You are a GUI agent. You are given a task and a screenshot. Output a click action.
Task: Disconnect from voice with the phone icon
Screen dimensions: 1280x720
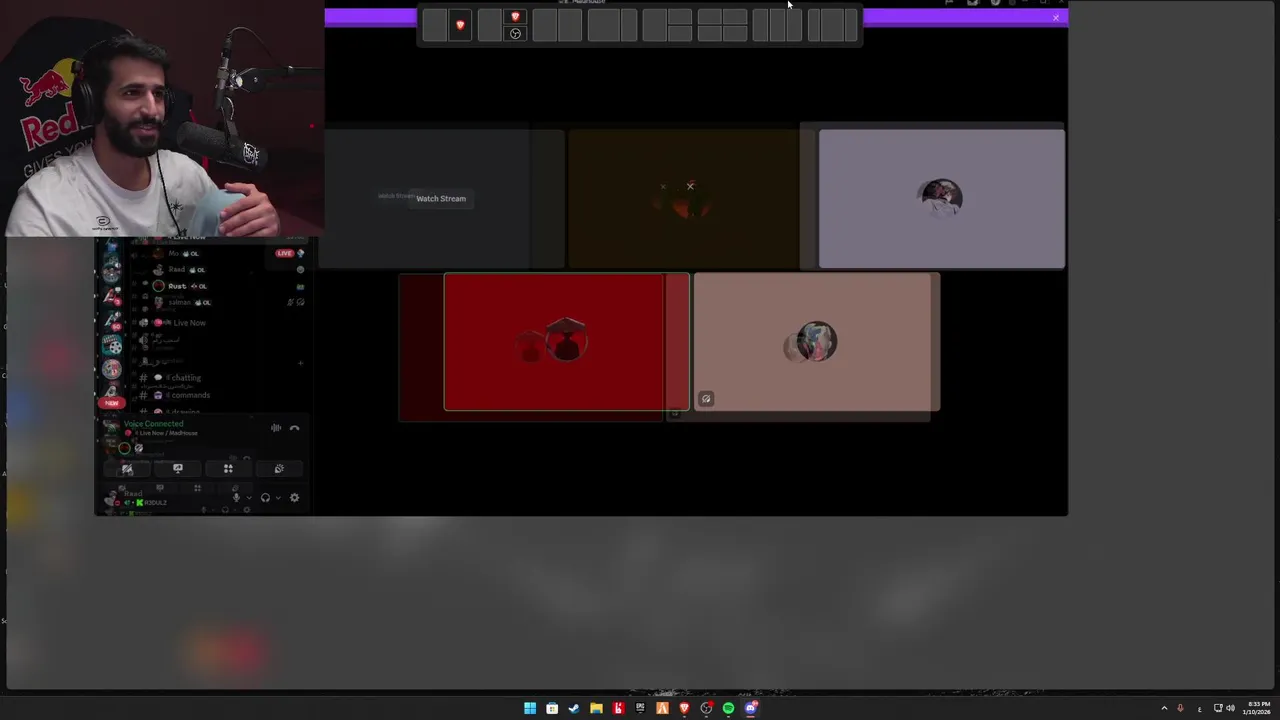(294, 428)
